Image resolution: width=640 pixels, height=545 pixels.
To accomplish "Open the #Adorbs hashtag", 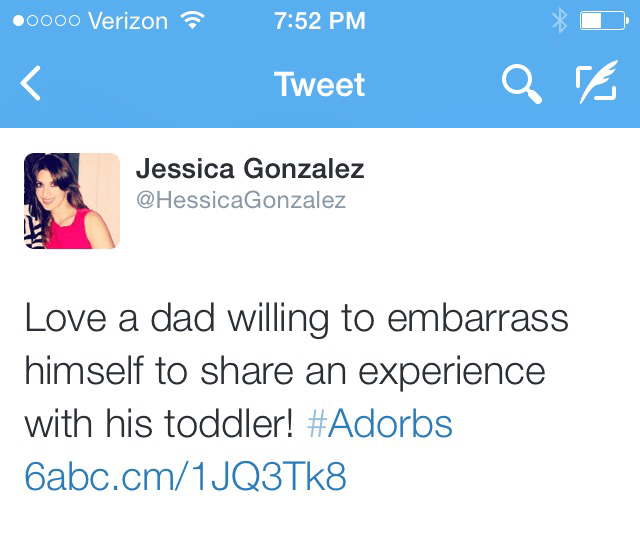I will tap(380, 424).
